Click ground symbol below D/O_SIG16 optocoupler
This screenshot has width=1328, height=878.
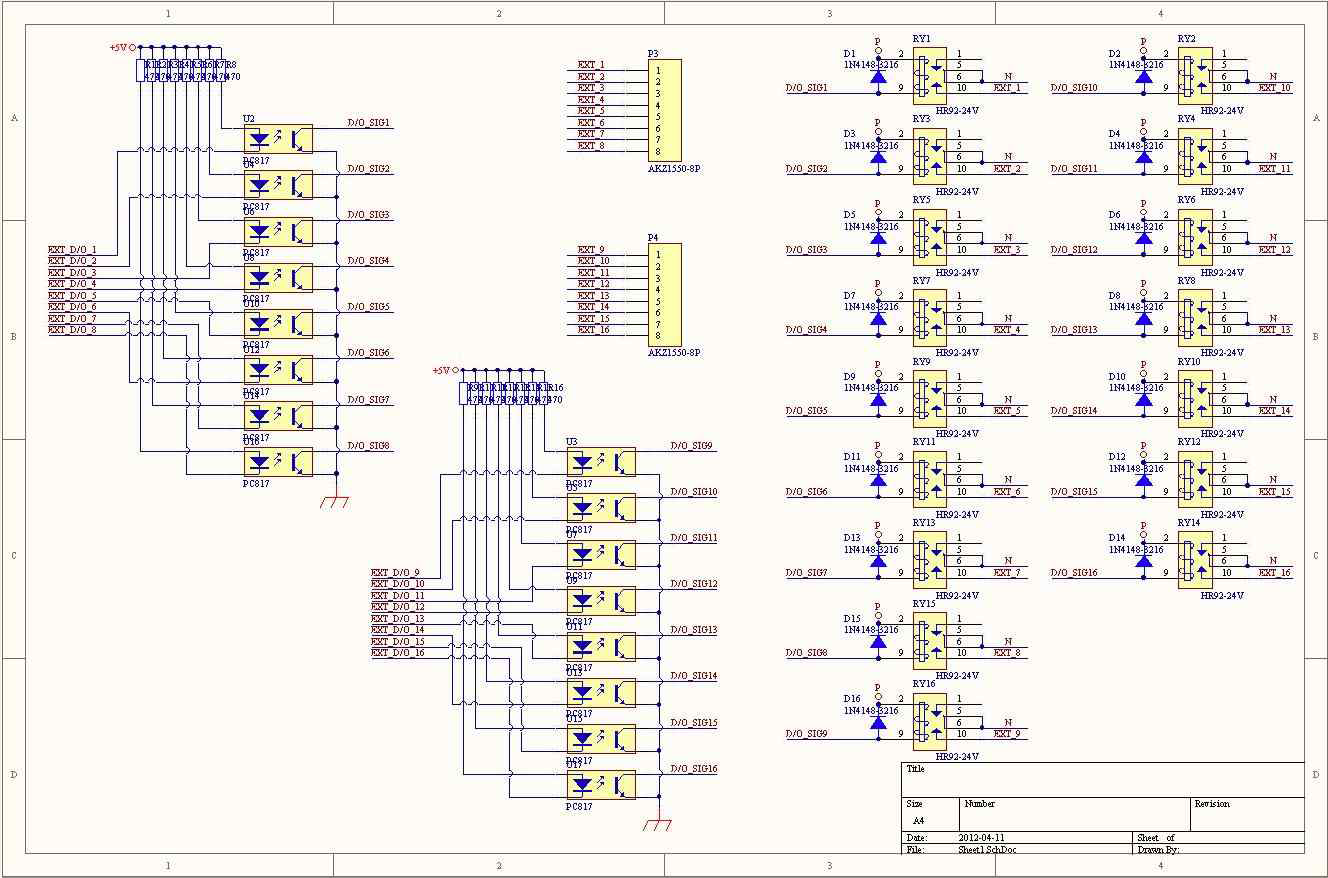pos(659,825)
